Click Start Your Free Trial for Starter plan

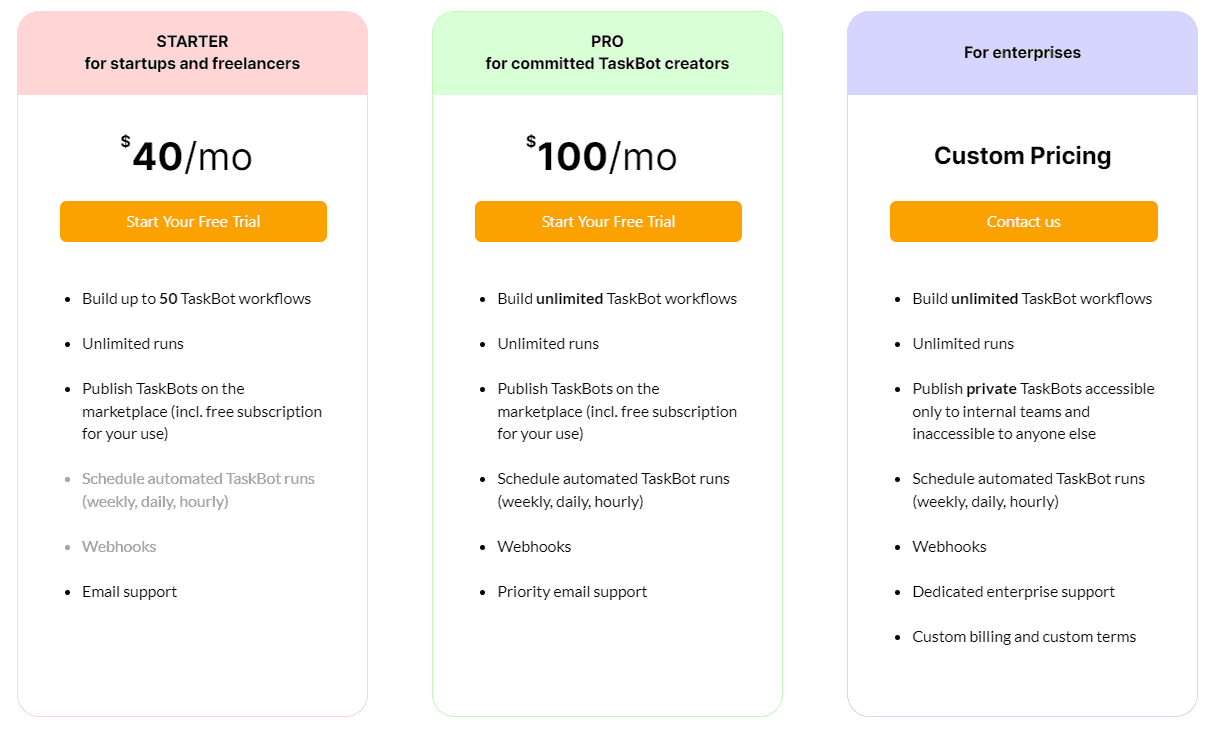193,221
